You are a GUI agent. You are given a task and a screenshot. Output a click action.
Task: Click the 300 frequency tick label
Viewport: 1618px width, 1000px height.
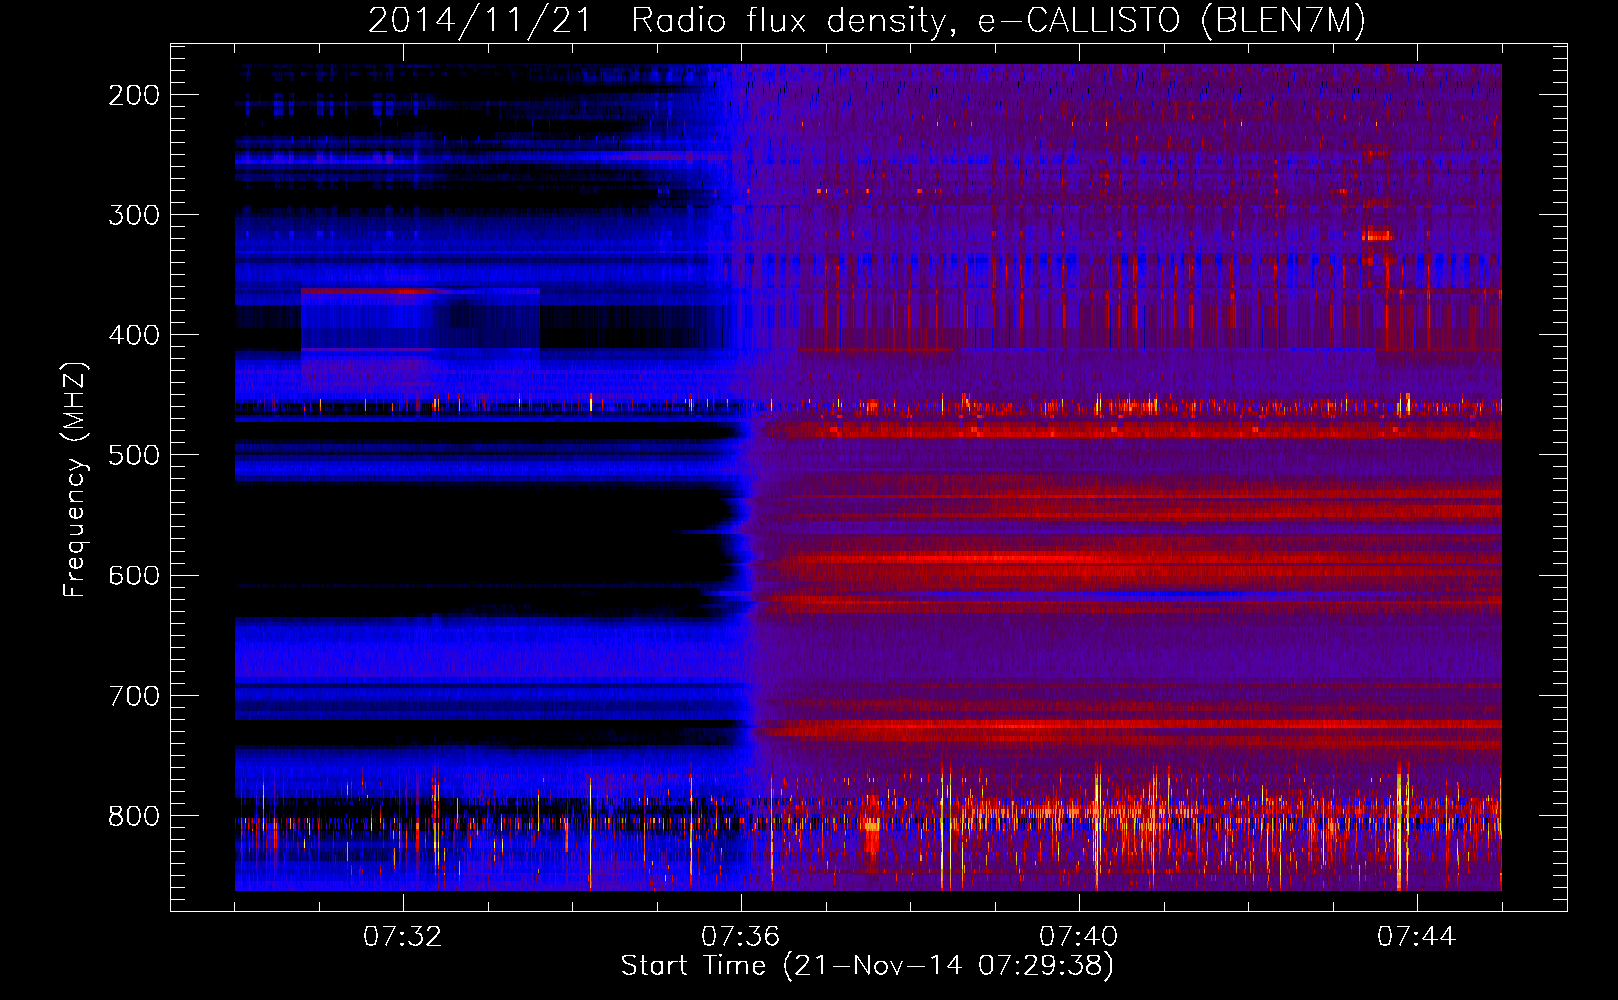[134, 215]
